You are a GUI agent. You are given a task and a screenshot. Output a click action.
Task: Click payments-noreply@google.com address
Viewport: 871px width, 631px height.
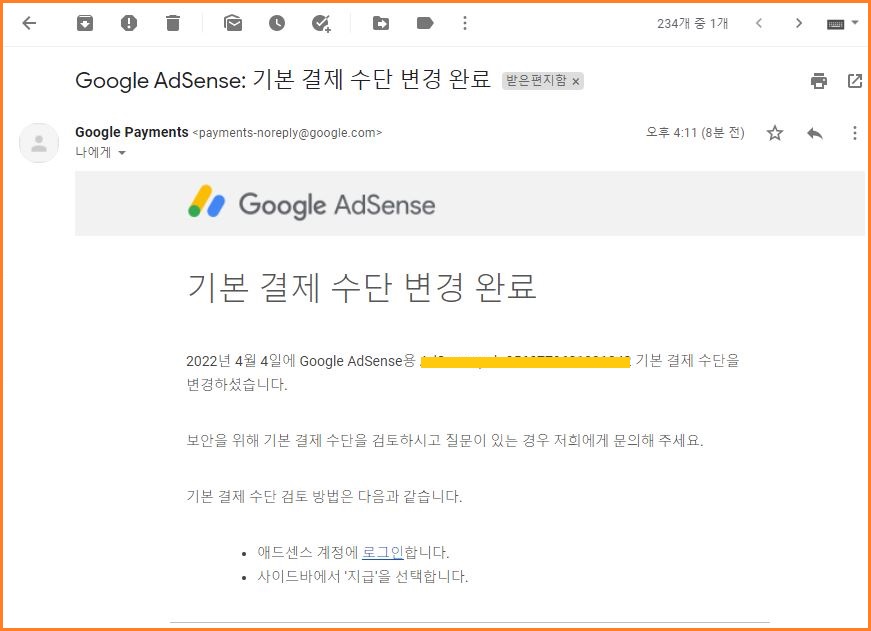click(287, 133)
